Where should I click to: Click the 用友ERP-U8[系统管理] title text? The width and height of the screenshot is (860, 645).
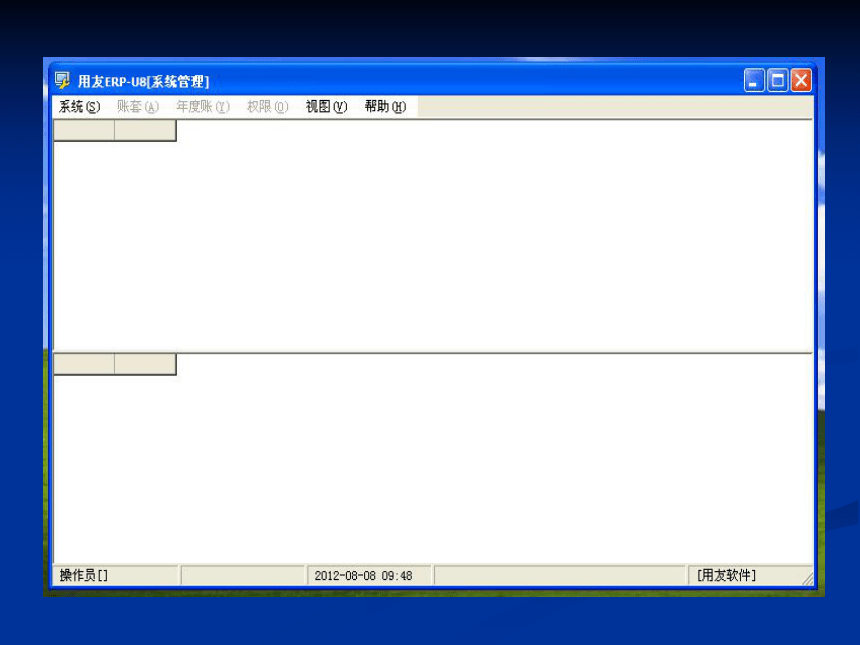point(143,81)
